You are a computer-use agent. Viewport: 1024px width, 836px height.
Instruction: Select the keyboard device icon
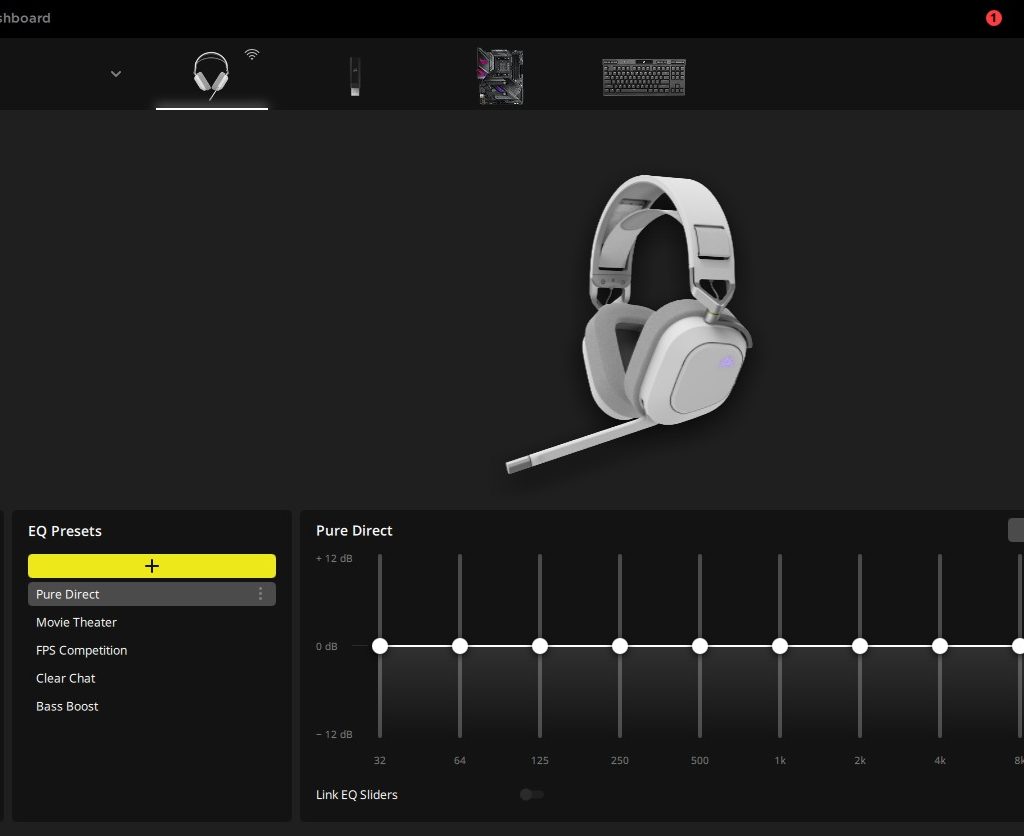click(643, 77)
